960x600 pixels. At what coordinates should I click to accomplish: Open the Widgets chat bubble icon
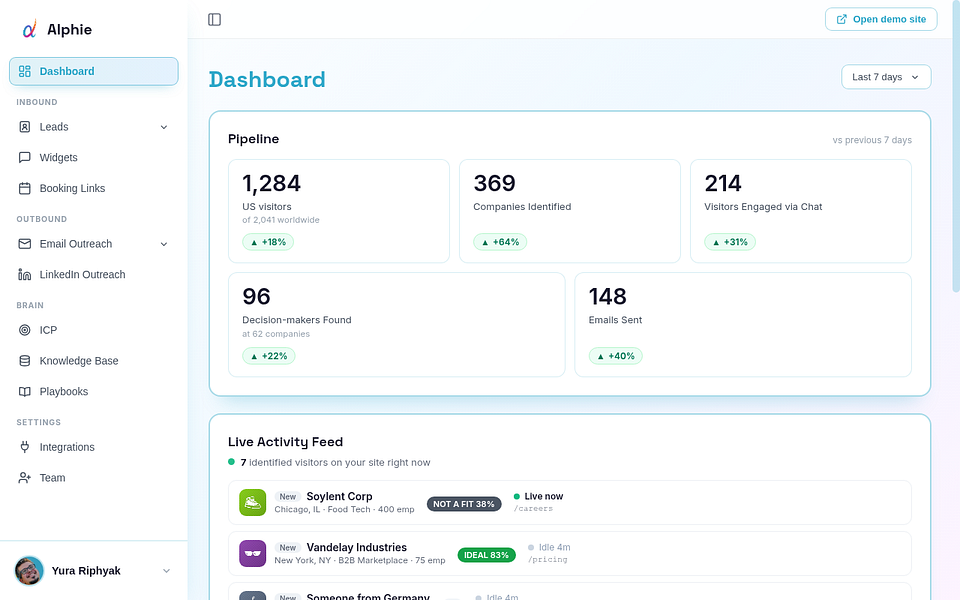(x=24, y=157)
